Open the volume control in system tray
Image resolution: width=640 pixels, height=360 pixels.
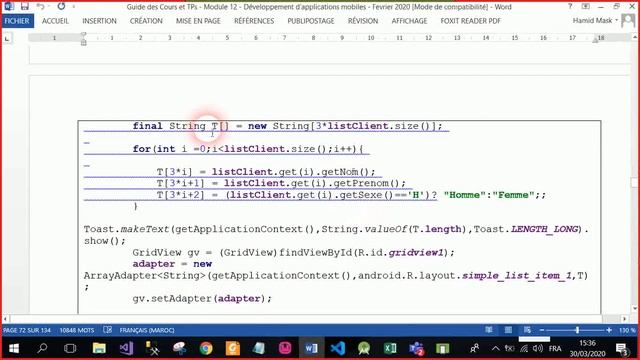coord(538,348)
